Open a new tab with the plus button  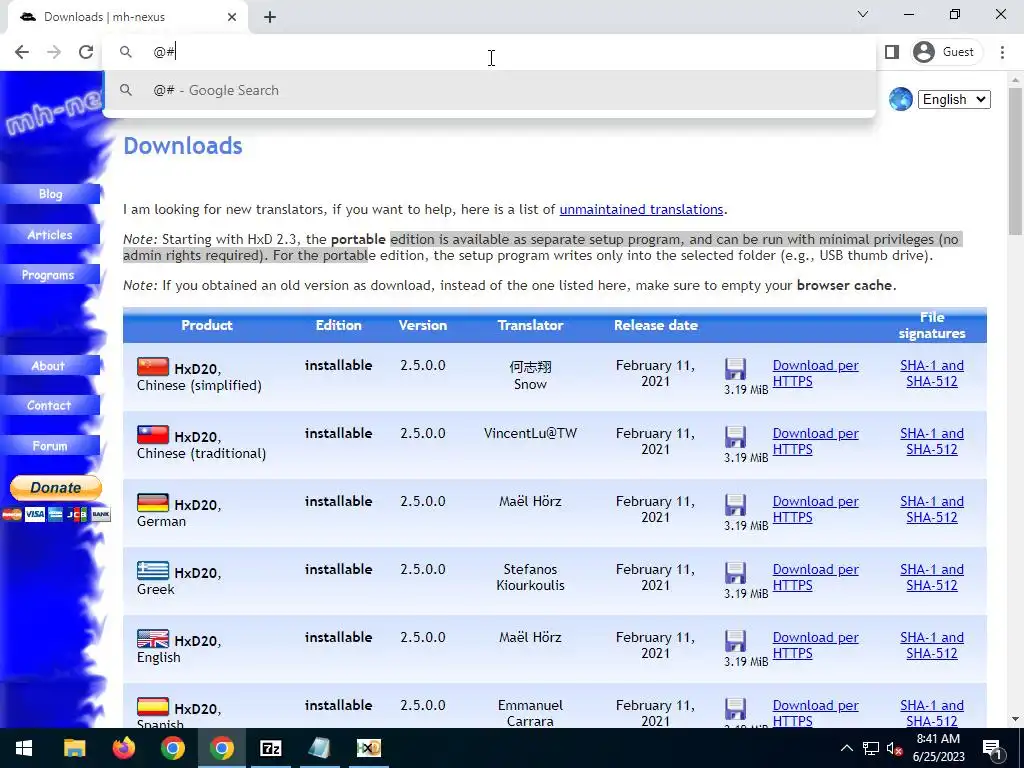pos(270,17)
